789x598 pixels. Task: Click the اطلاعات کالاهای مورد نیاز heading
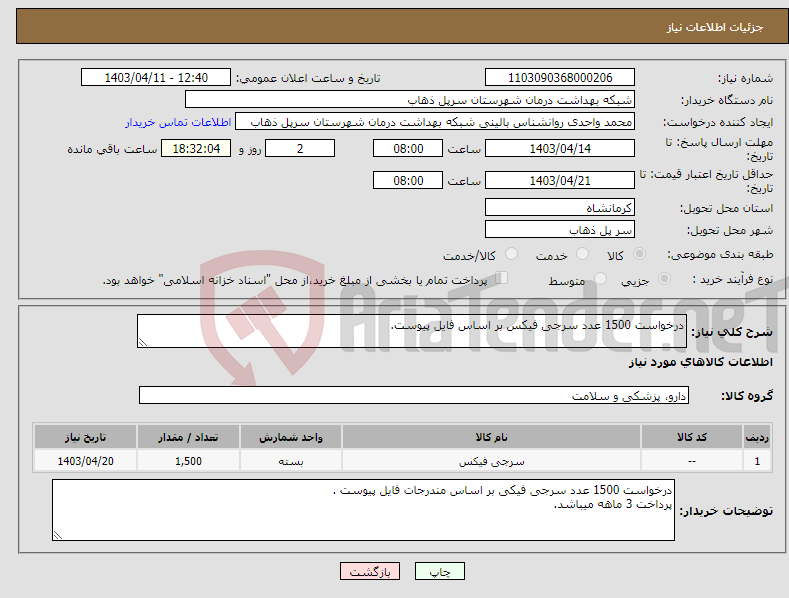click(x=700, y=362)
